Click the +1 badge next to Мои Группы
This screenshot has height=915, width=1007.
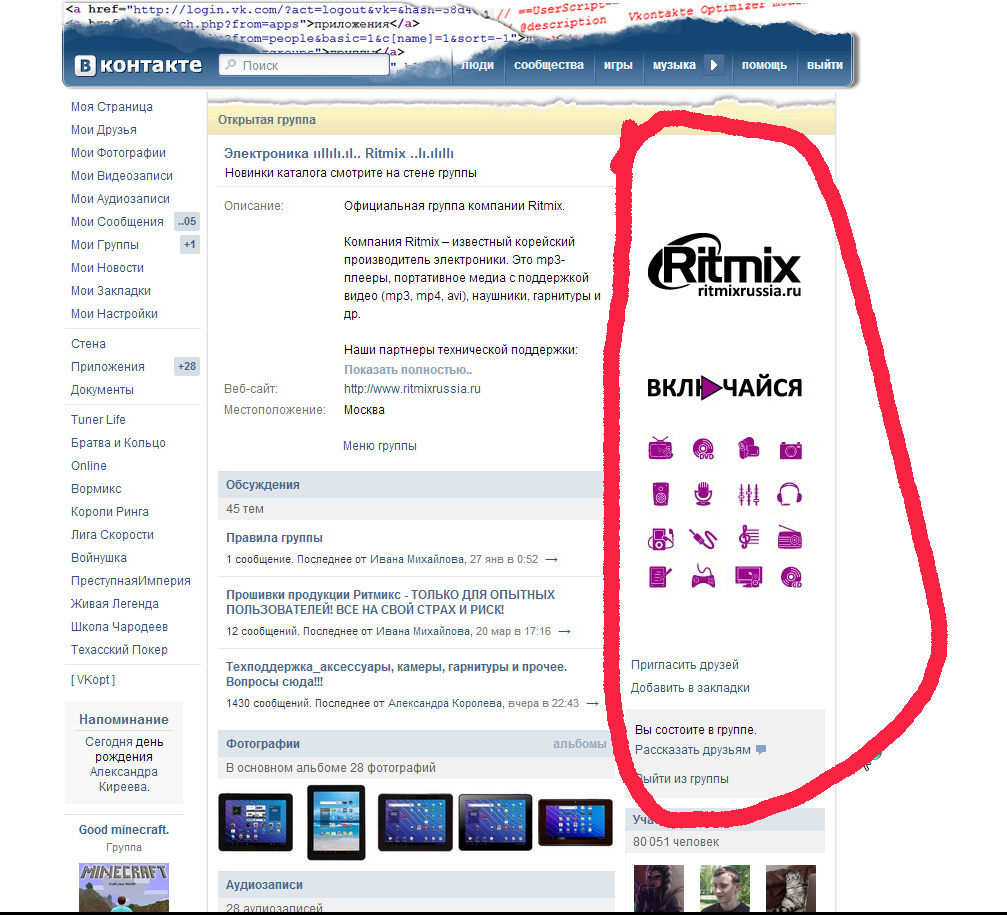point(189,245)
